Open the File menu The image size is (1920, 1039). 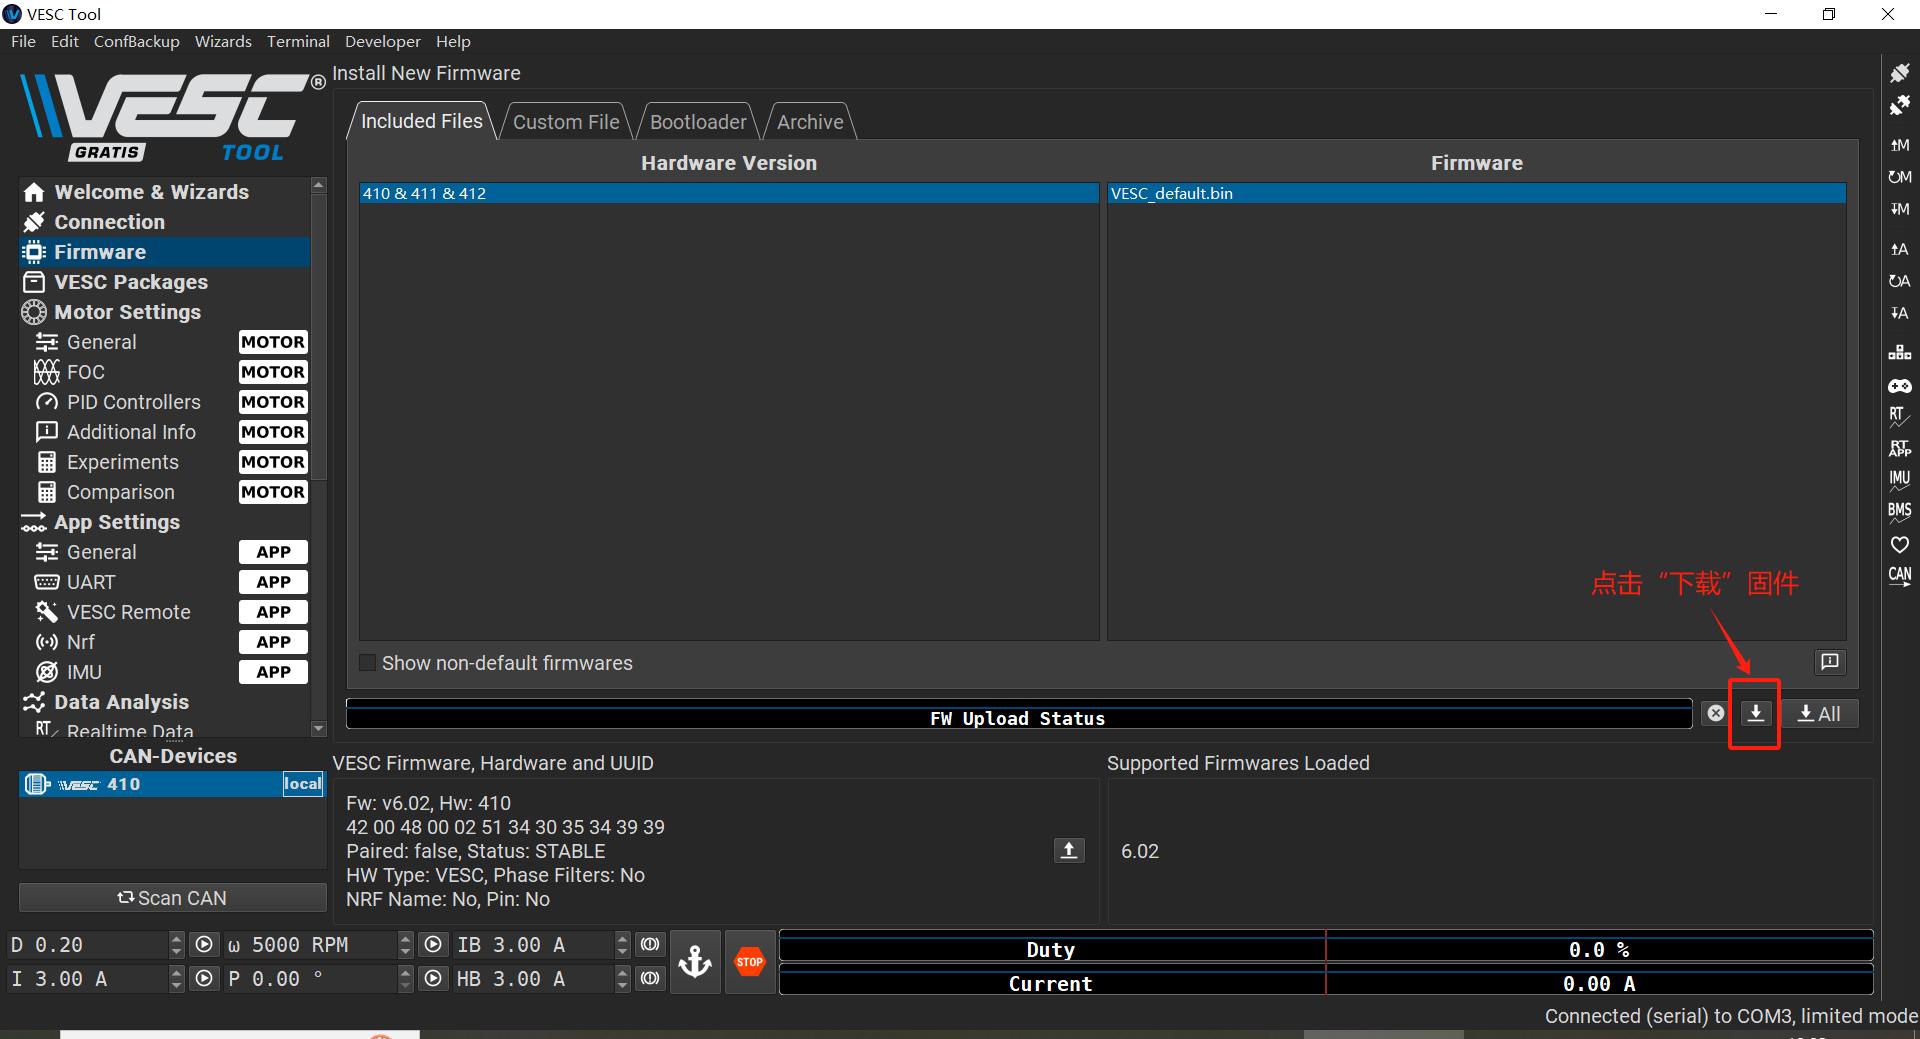(23, 41)
